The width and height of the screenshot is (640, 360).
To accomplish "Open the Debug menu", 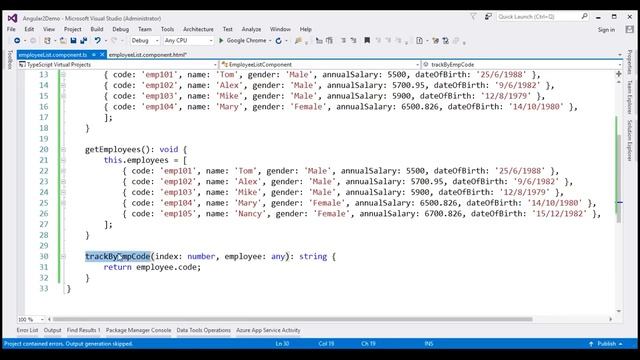I will (x=120, y=29).
